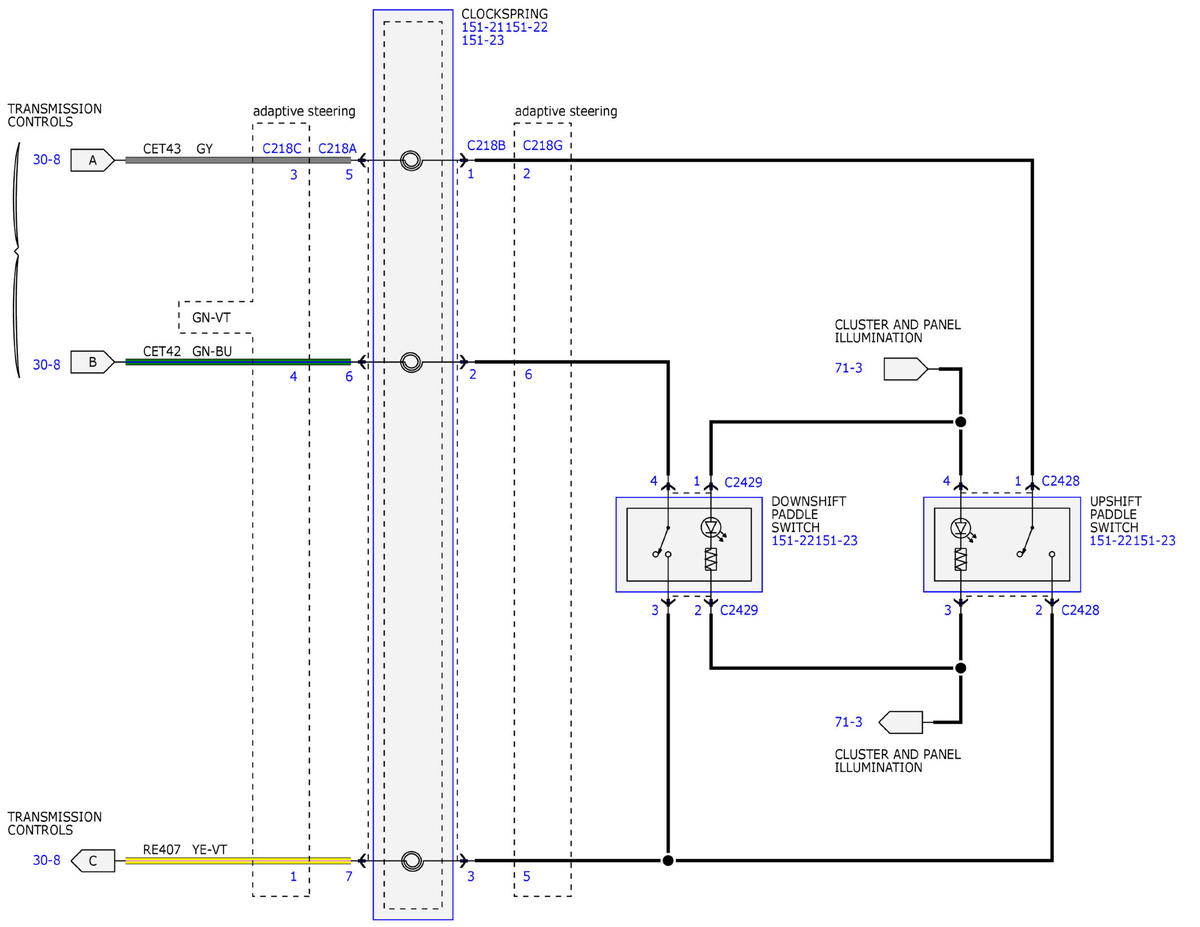Click the resistor symbol in the upshift paddle switch

click(x=961, y=560)
